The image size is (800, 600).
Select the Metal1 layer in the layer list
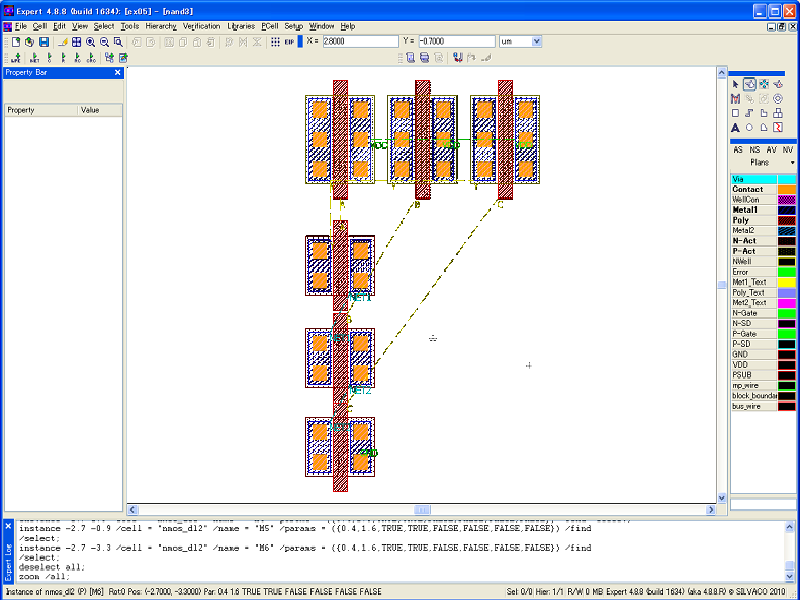click(x=746, y=210)
